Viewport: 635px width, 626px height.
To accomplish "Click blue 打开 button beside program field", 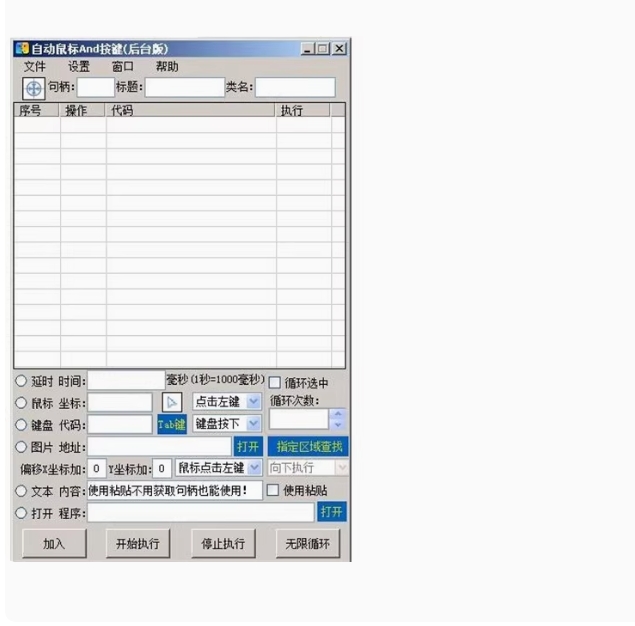I will coord(332,512).
